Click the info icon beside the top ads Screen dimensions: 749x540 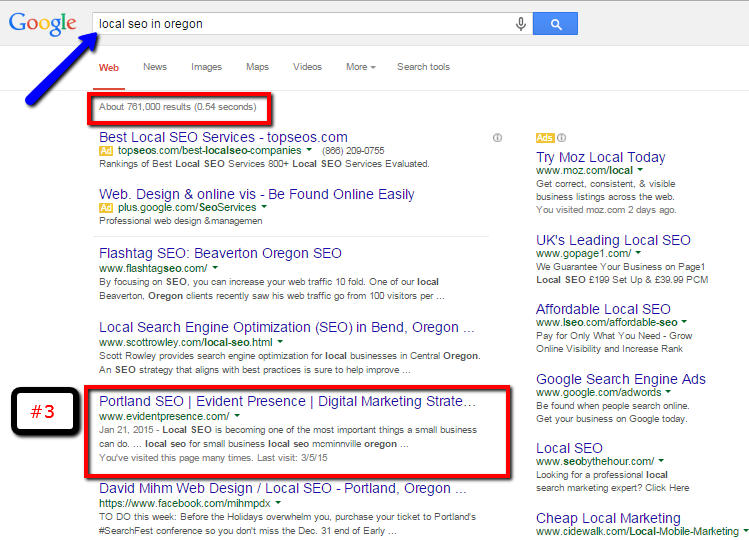click(x=497, y=138)
